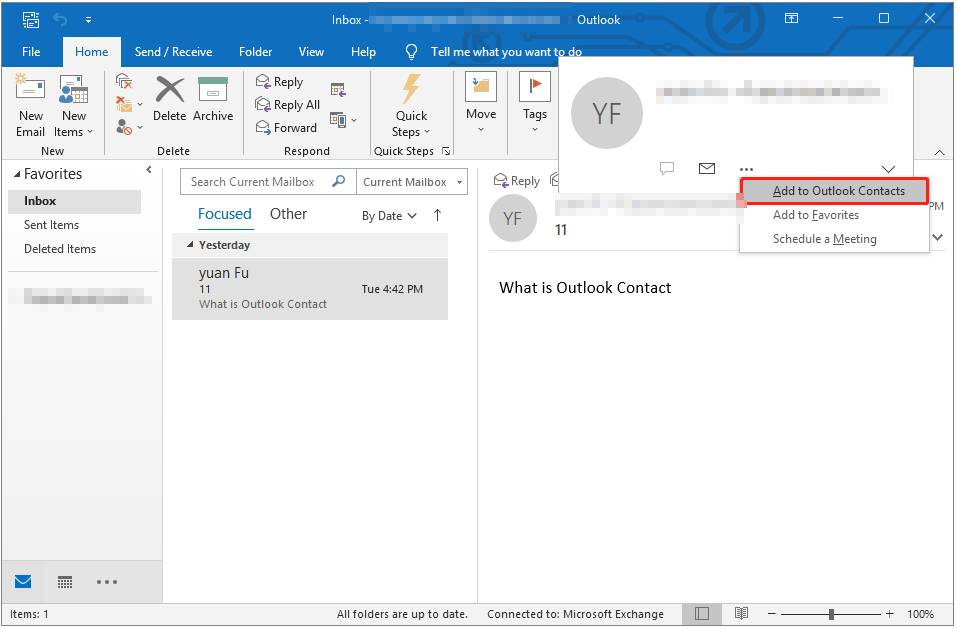
Task: Open the search magnifier in the mailbox search
Action: tap(340, 181)
